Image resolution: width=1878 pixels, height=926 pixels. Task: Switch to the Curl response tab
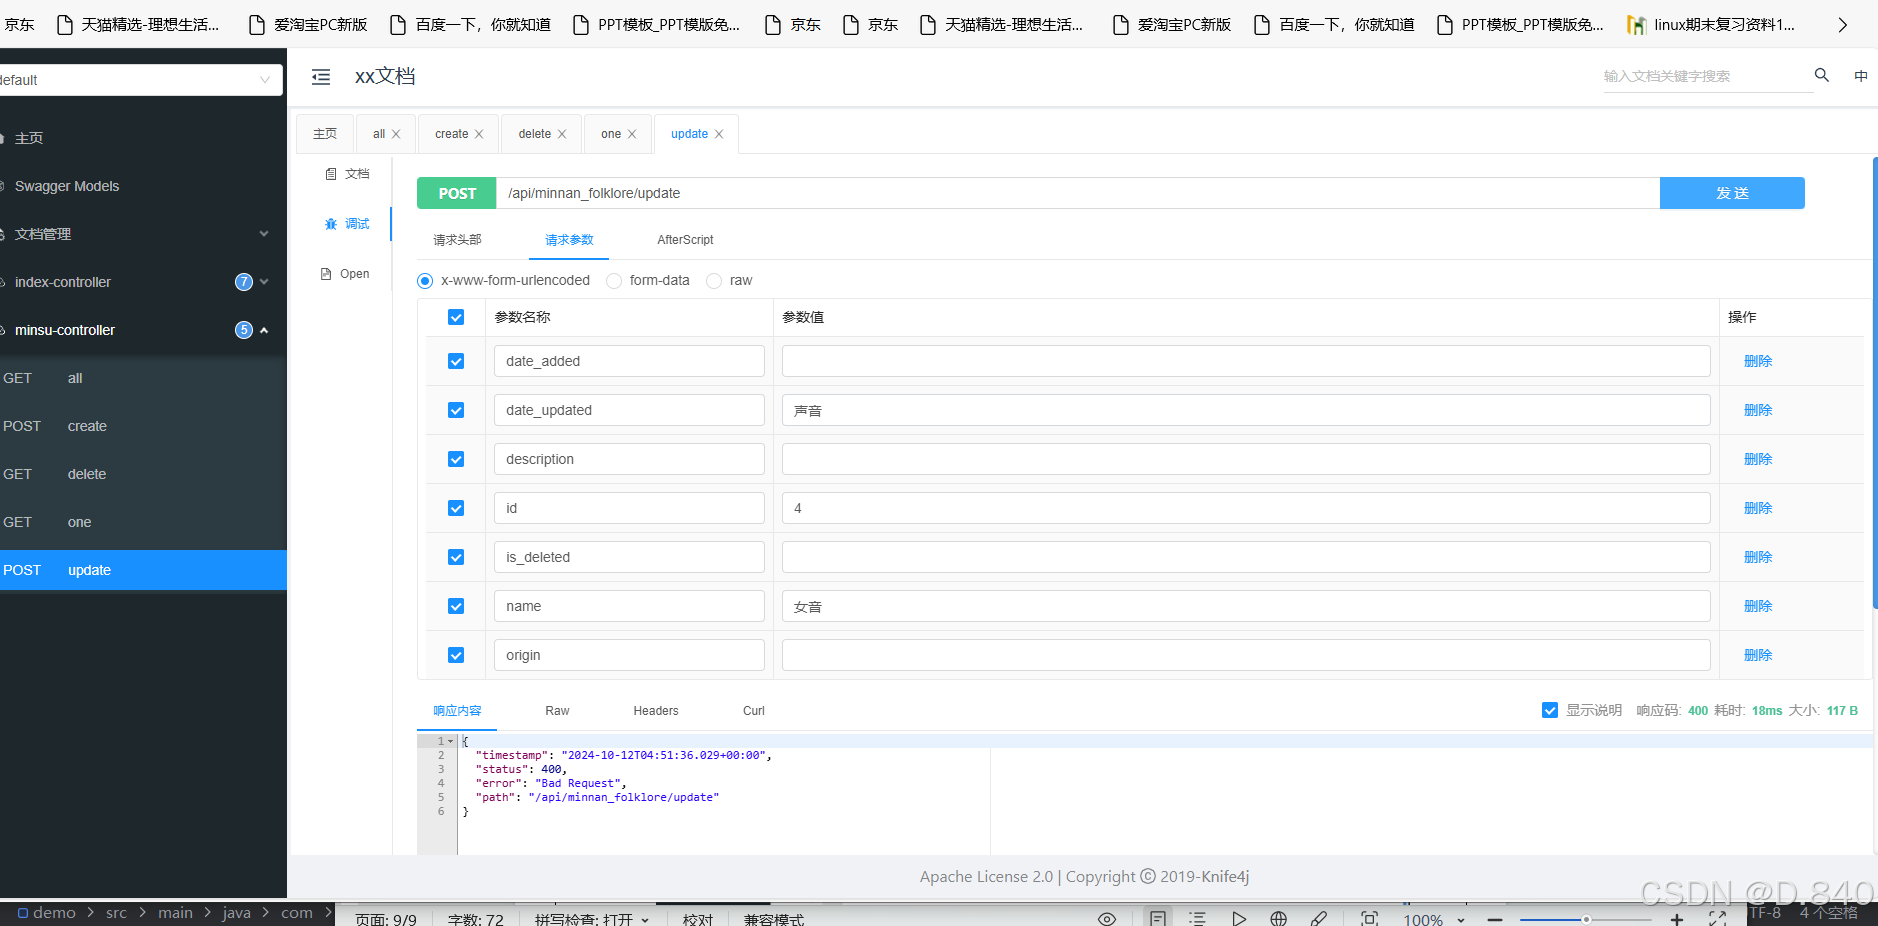[x=752, y=710]
